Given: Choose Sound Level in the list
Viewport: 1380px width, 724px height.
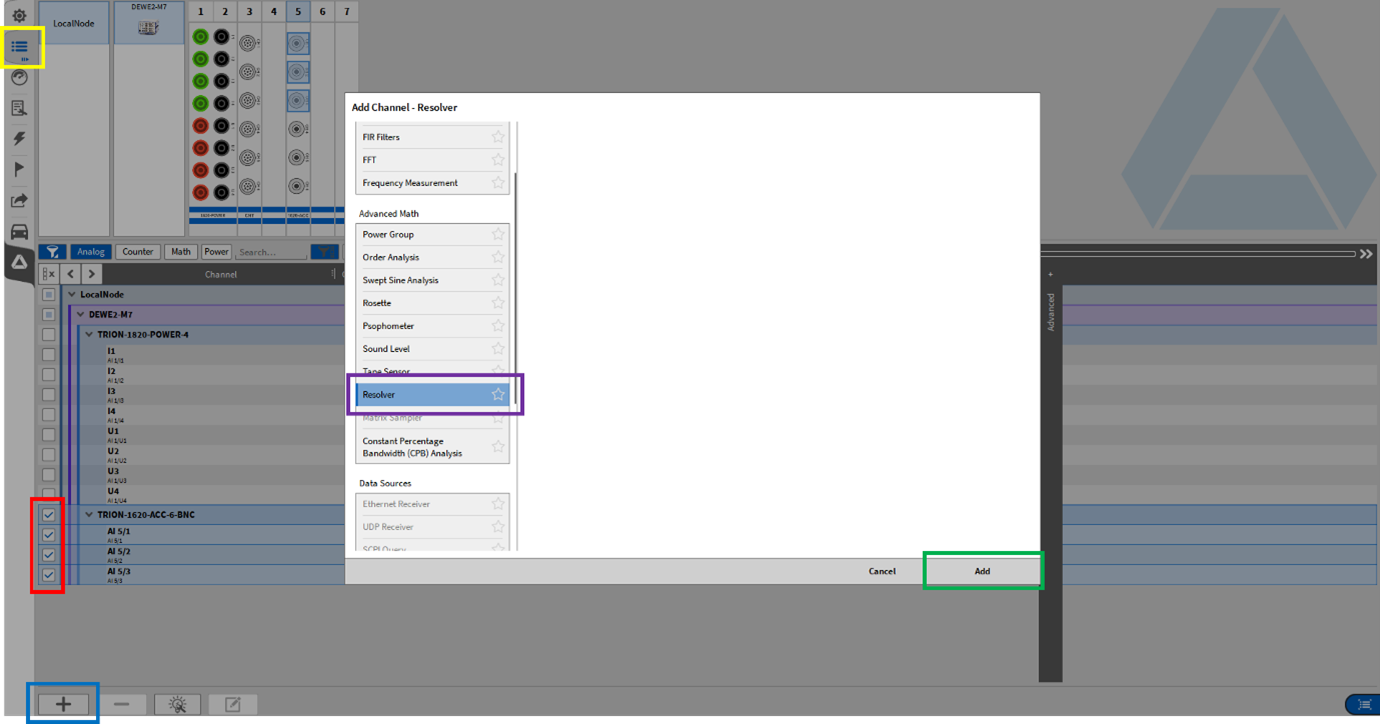Looking at the screenshot, I should [432, 349].
